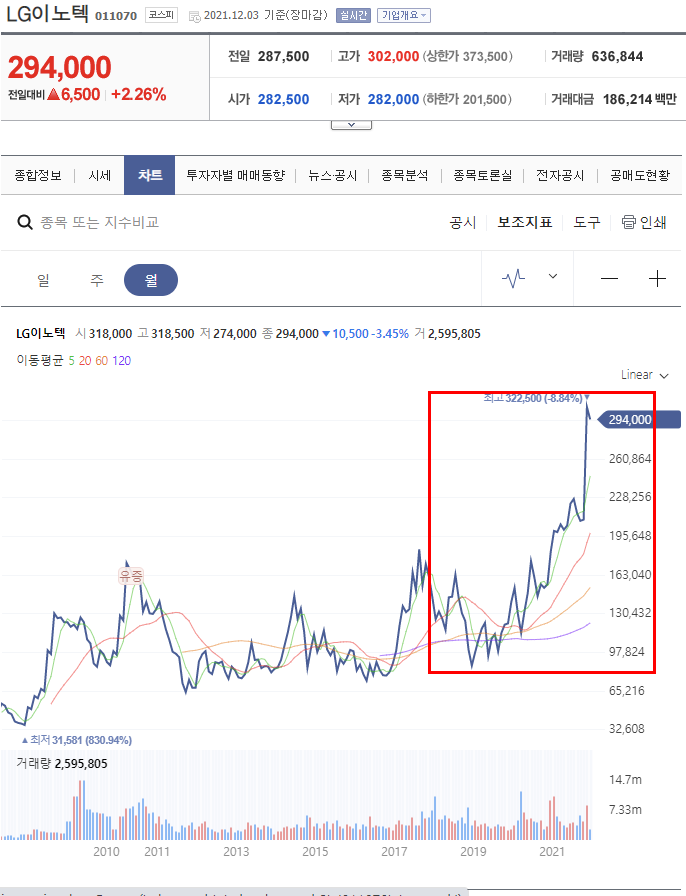Click the 260,864 price axis label

click(x=630, y=459)
